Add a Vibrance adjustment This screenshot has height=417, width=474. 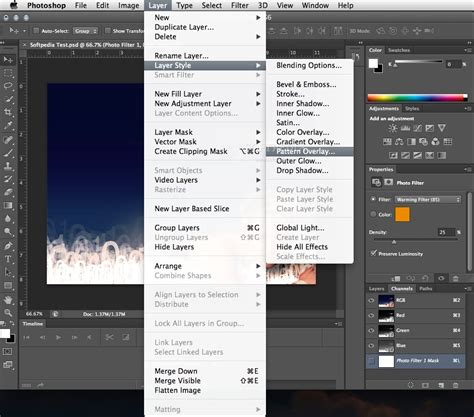442,128
